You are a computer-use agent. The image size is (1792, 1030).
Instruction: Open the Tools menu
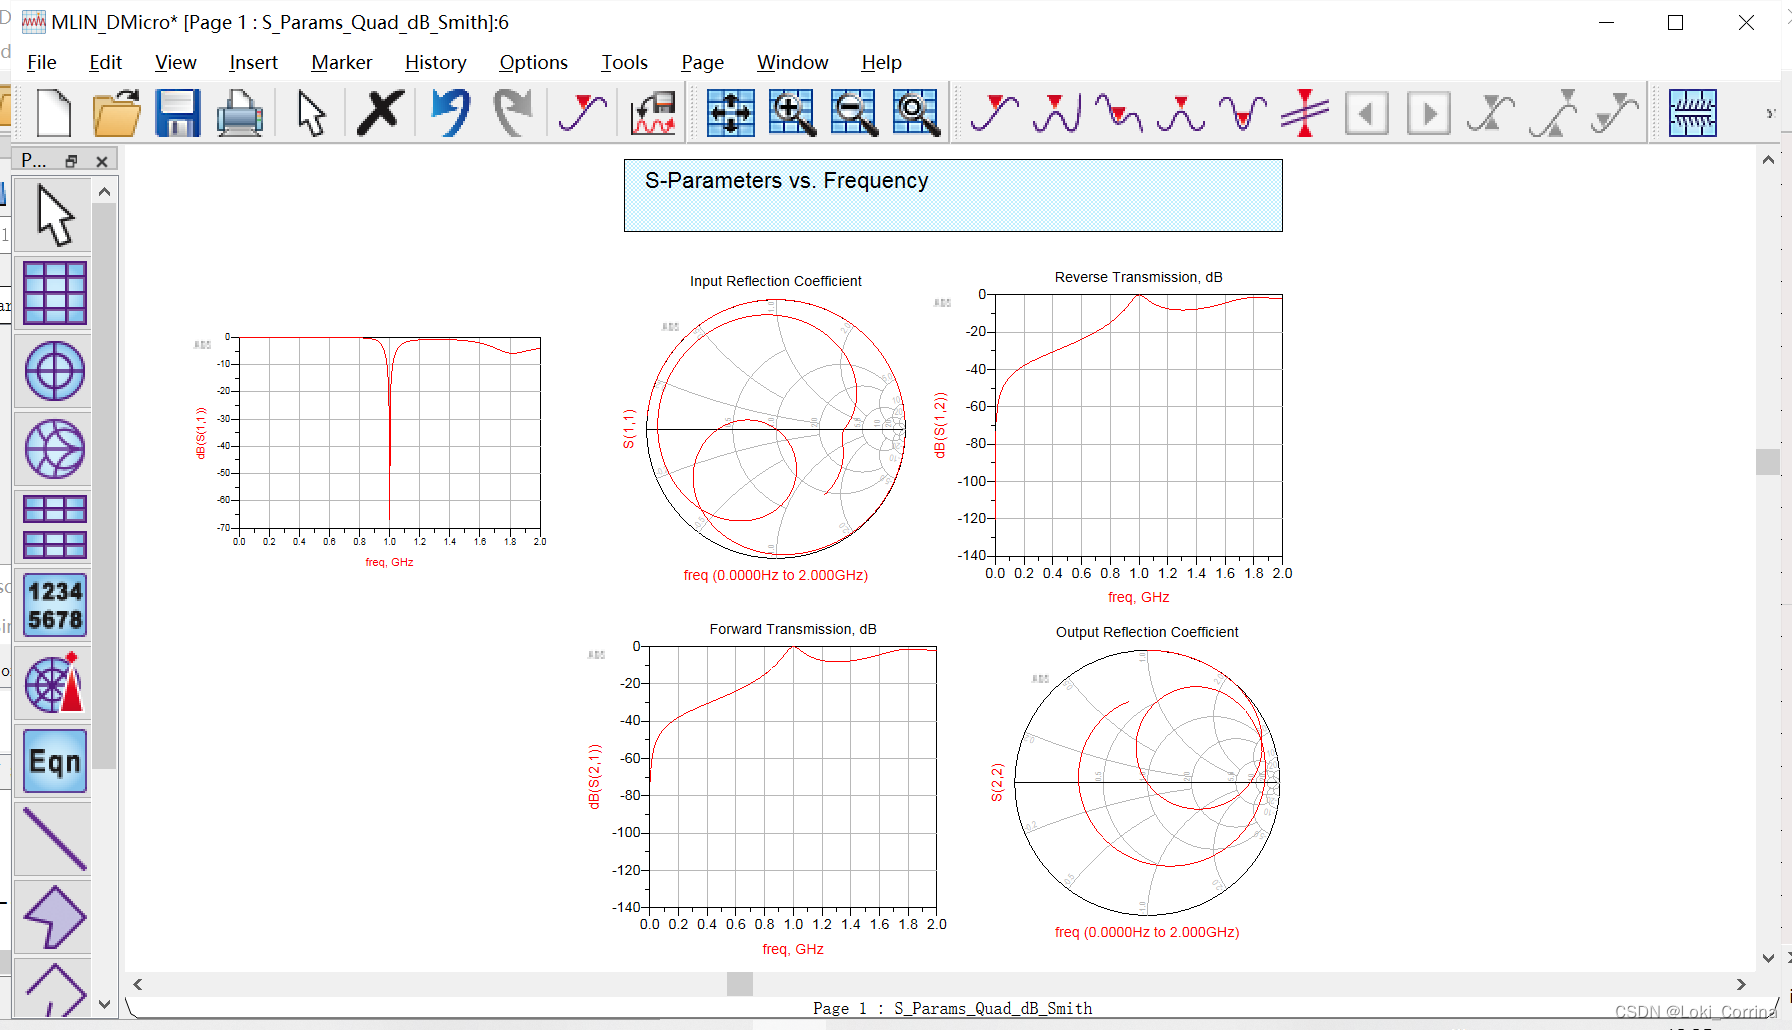[624, 62]
